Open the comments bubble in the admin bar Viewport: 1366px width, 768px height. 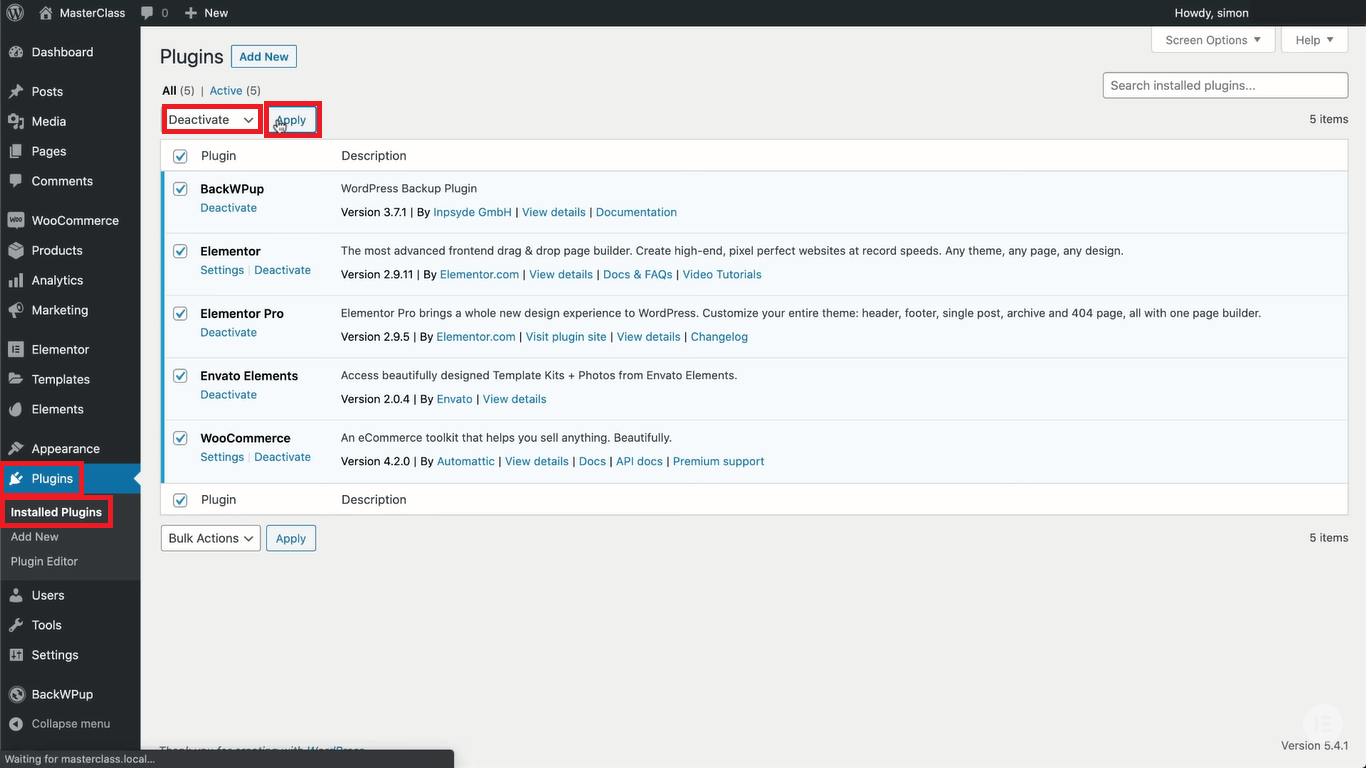pyautogui.click(x=148, y=13)
